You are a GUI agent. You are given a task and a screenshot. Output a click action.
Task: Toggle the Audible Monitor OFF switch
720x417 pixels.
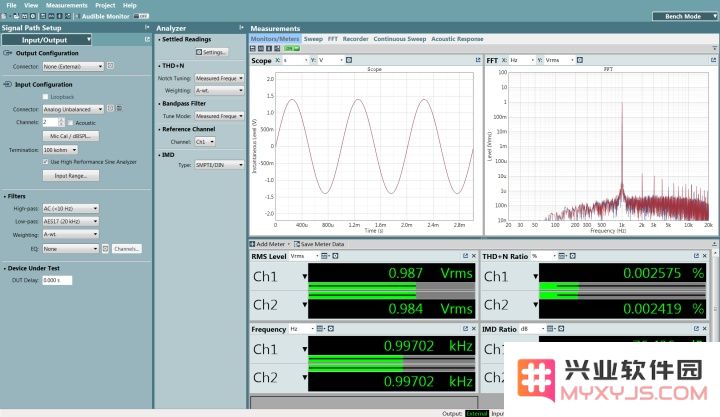coord(141,16)
